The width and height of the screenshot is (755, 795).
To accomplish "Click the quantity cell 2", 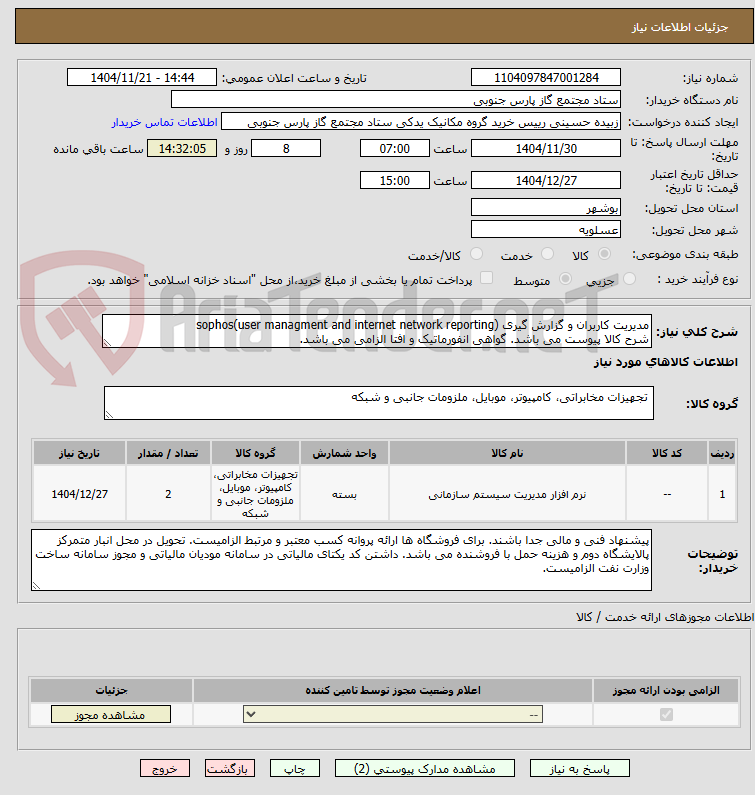I will pos(168,494).
